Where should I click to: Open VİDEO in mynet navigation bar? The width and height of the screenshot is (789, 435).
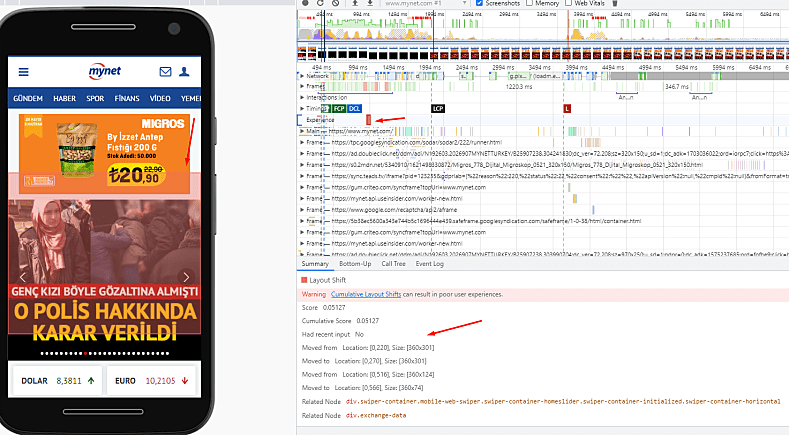[x=160, y=99]
